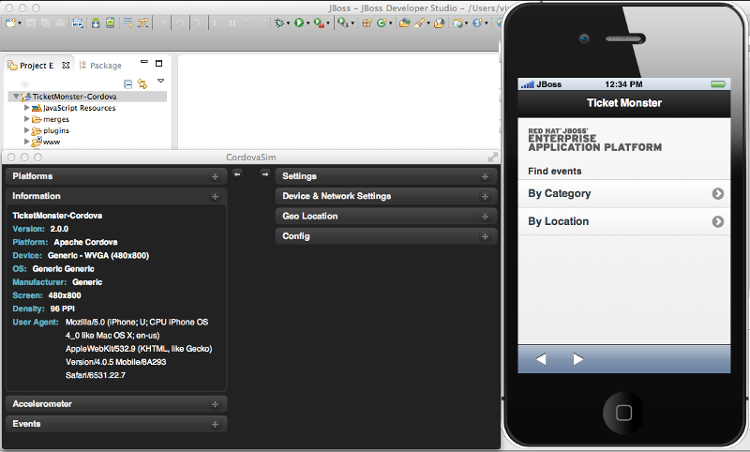Close the Project Explorer tab

[66, 65]
